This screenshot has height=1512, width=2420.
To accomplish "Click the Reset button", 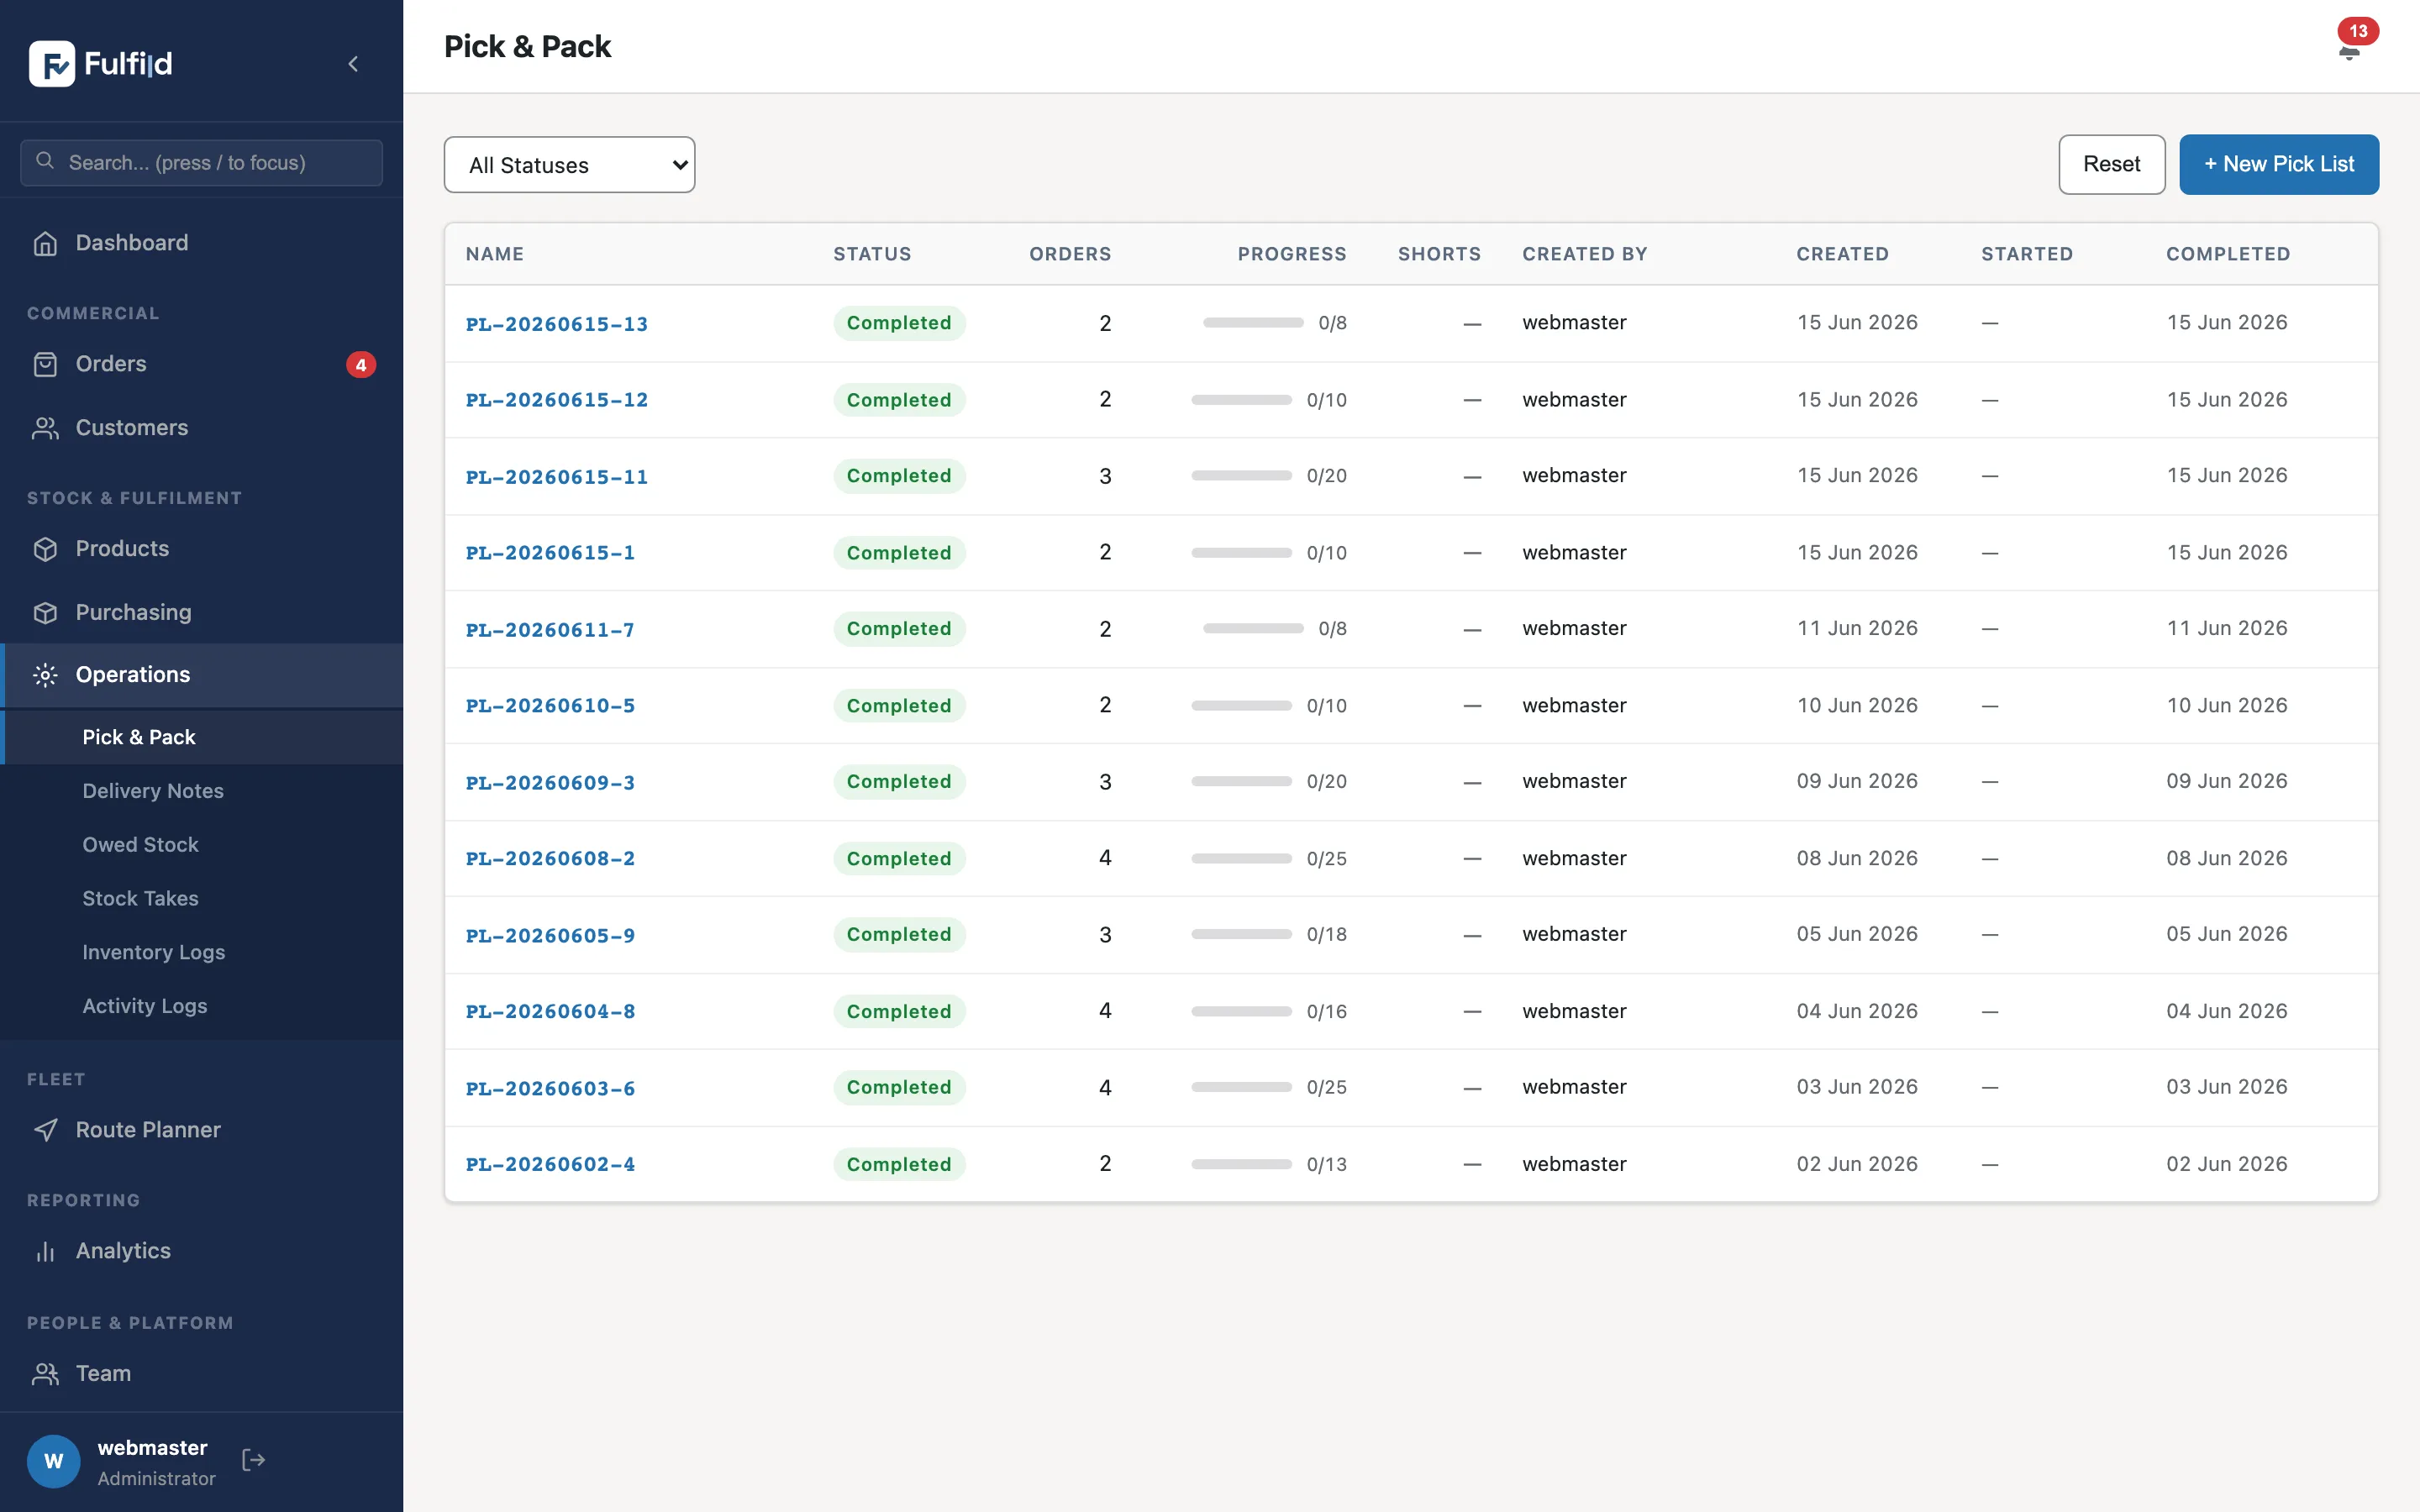I will 2111,164.
